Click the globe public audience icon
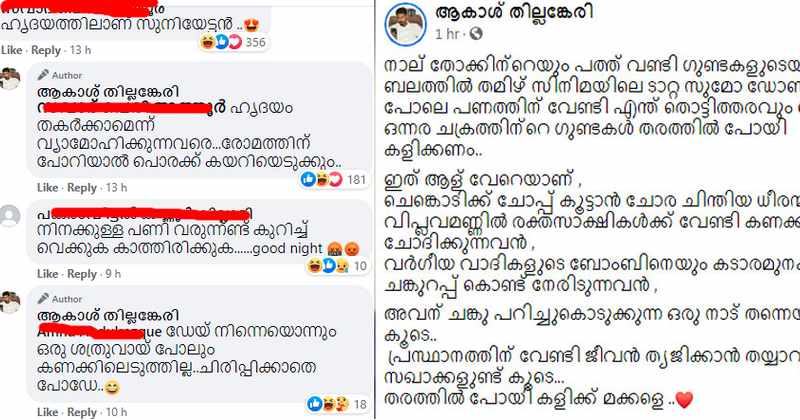The height and width of the screenshot is (420, 800). [476, 34]
